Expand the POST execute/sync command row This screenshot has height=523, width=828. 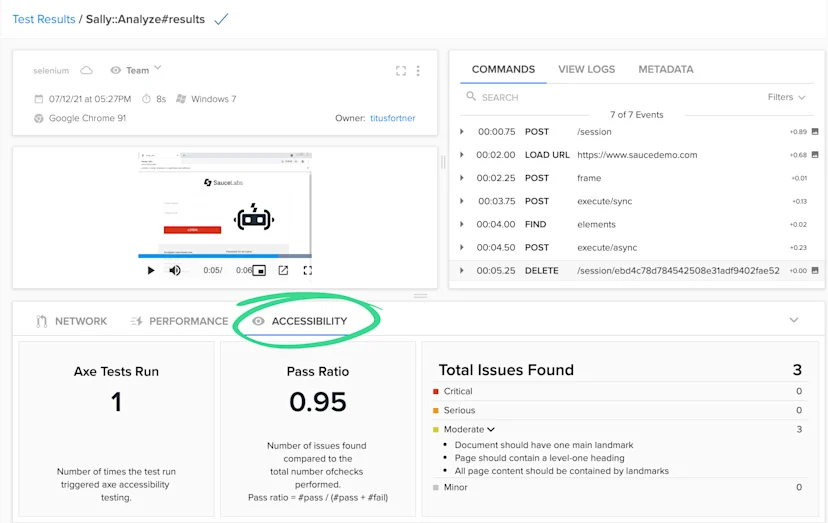[462, 201]
